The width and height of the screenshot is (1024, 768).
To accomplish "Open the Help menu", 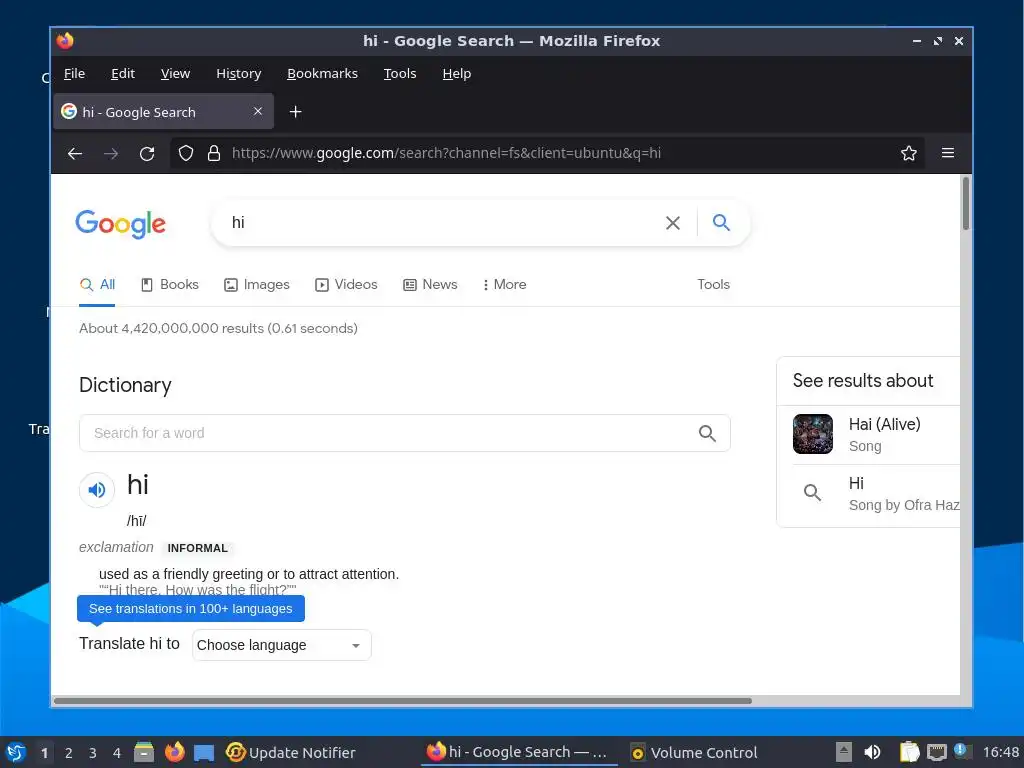I will [x=456, y=74].
